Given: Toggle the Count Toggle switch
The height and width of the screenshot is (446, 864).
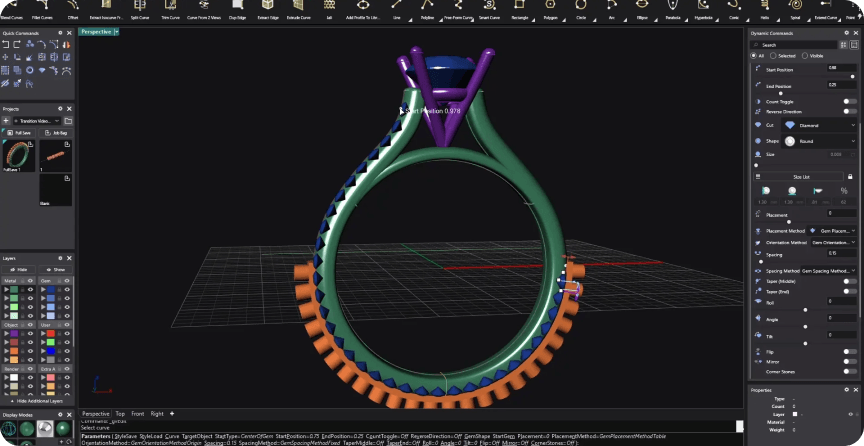Looking at the screenshot, I should (849, 101).
